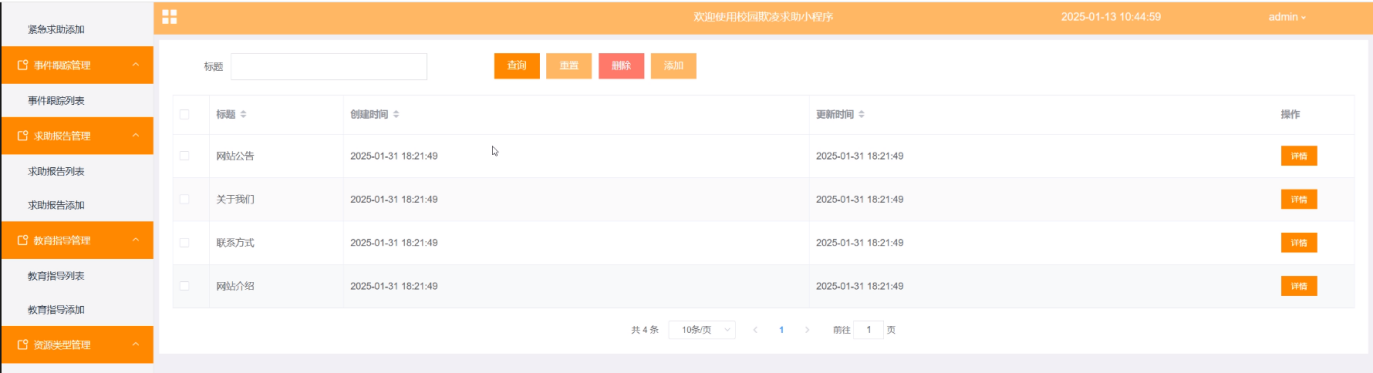
Task: Open 详情 for 关于我们 row
Action: click(1299, 199)
